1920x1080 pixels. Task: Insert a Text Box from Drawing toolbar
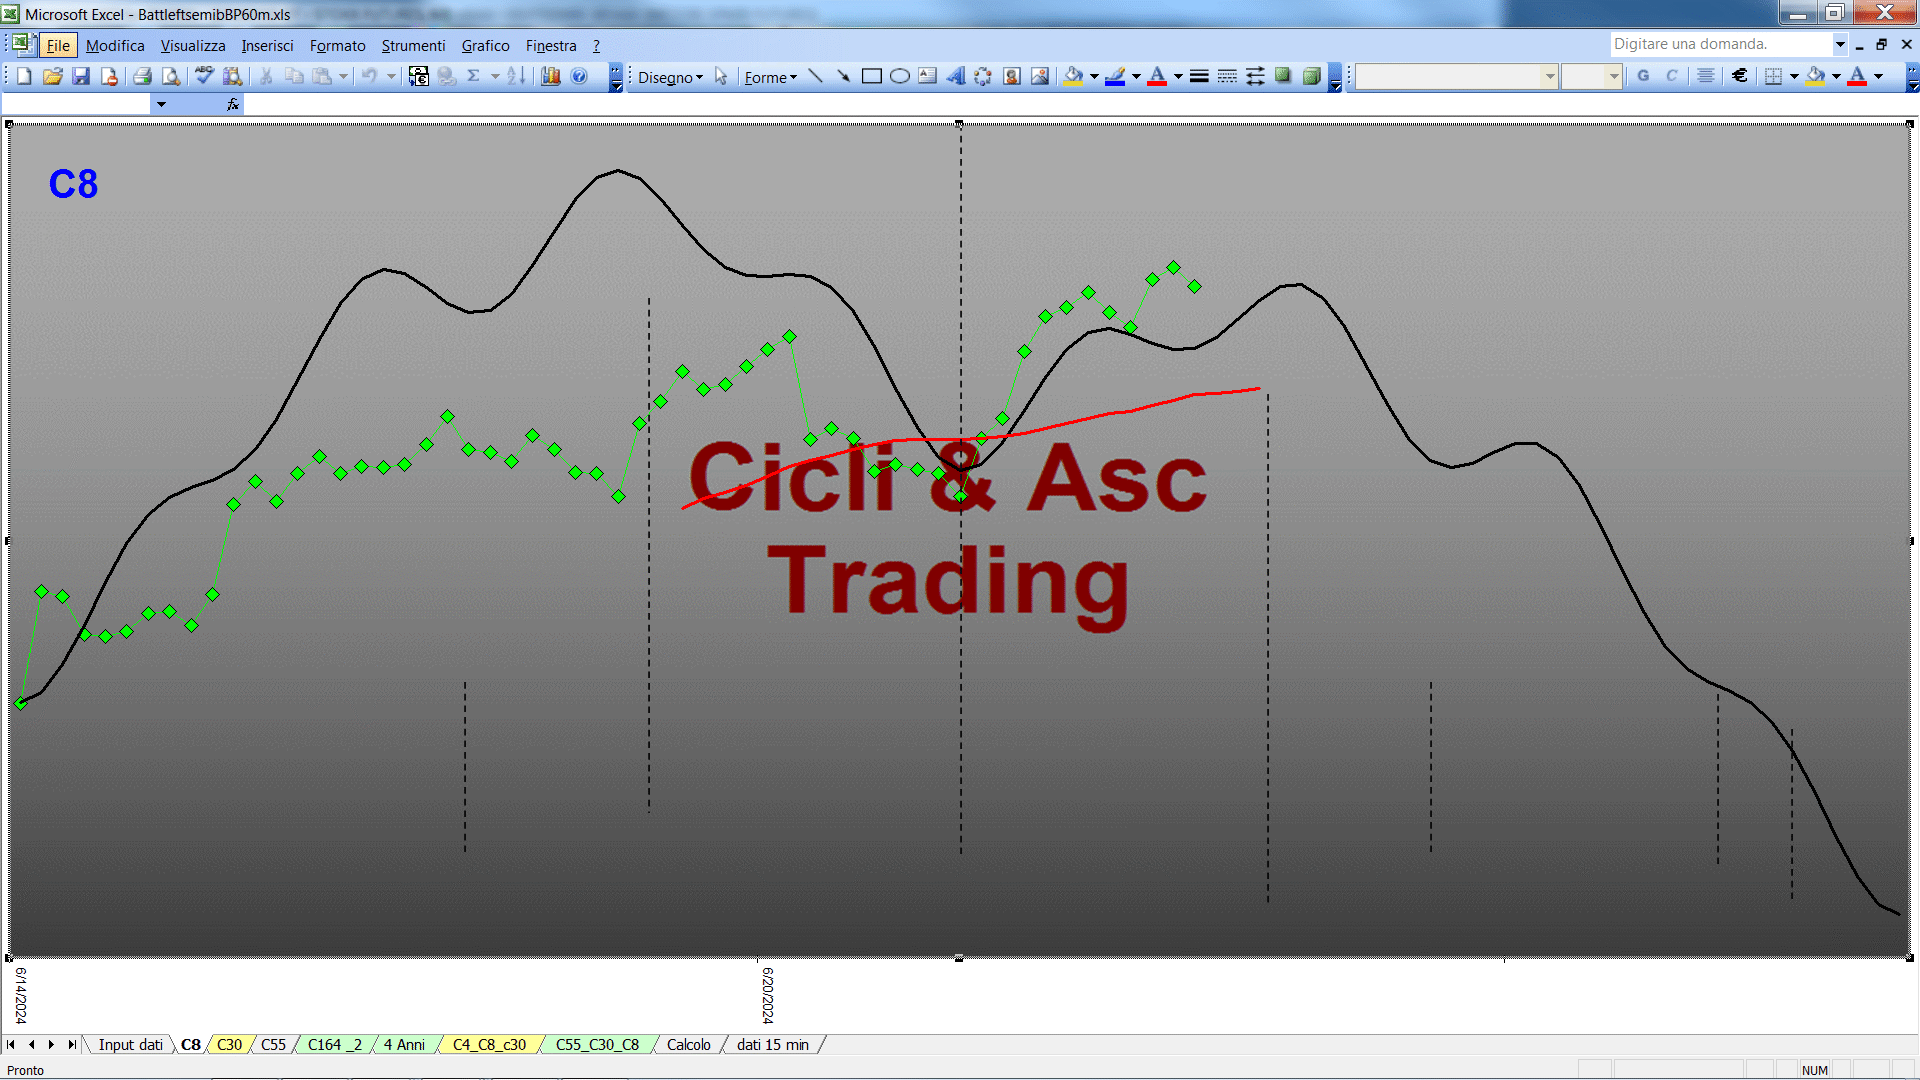928,76
